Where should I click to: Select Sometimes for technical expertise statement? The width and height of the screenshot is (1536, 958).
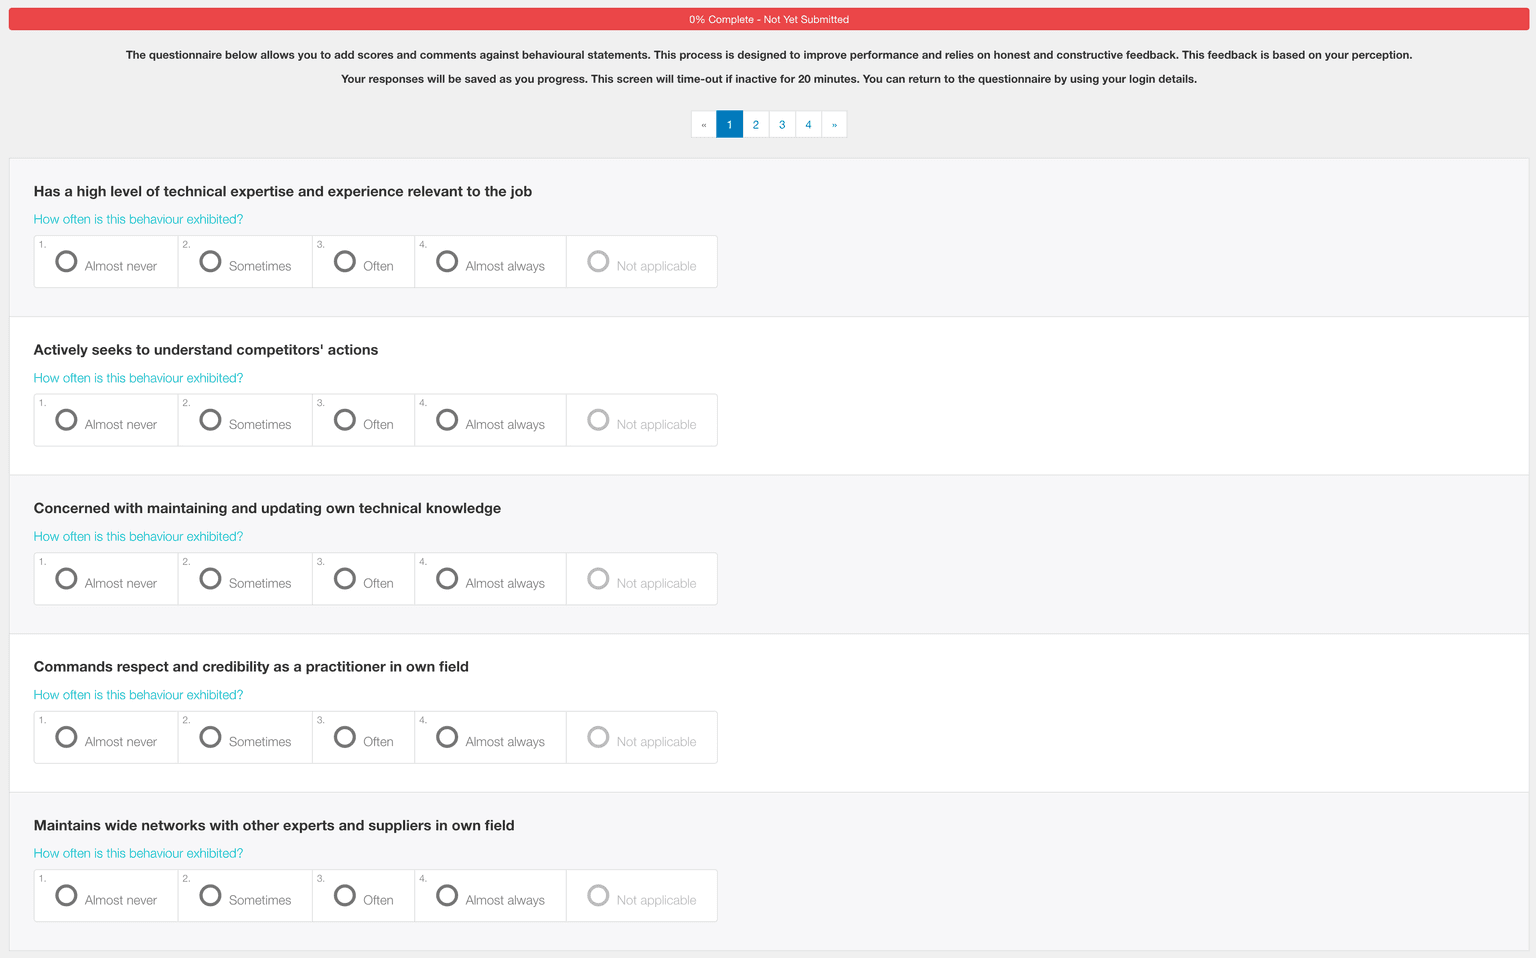coord(210,262)
